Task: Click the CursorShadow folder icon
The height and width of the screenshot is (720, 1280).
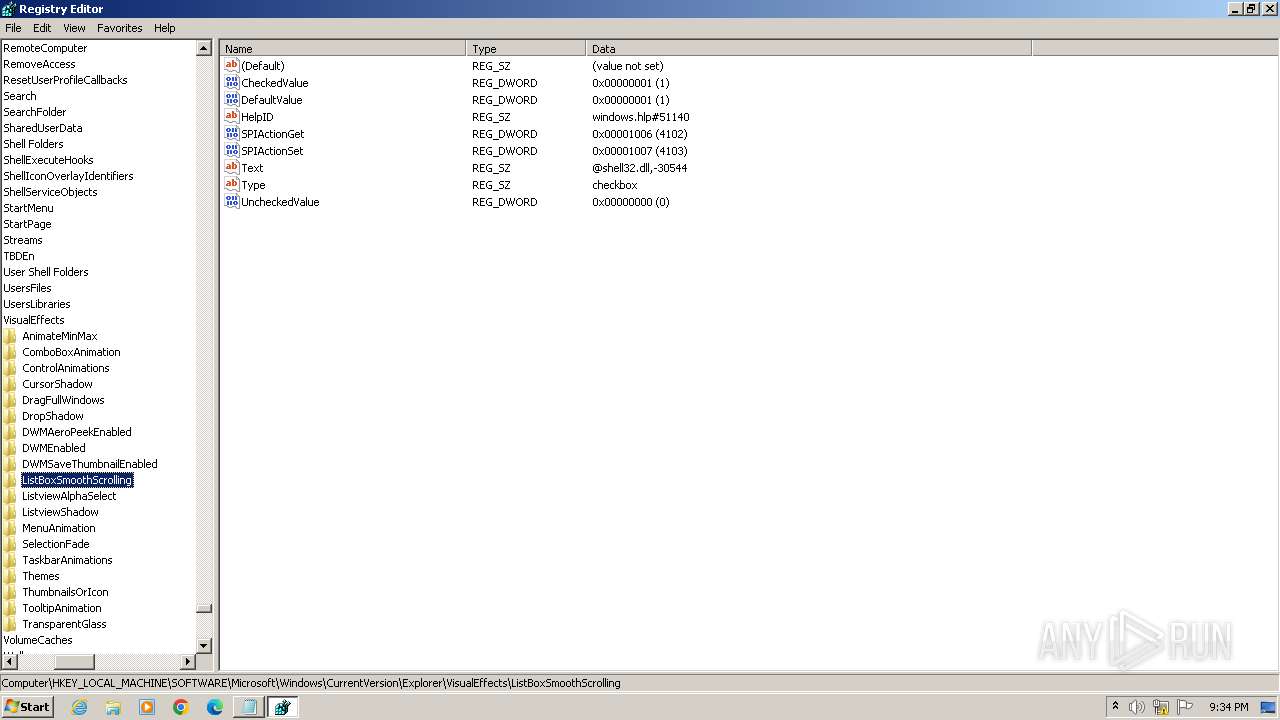Action: [10, 384]
